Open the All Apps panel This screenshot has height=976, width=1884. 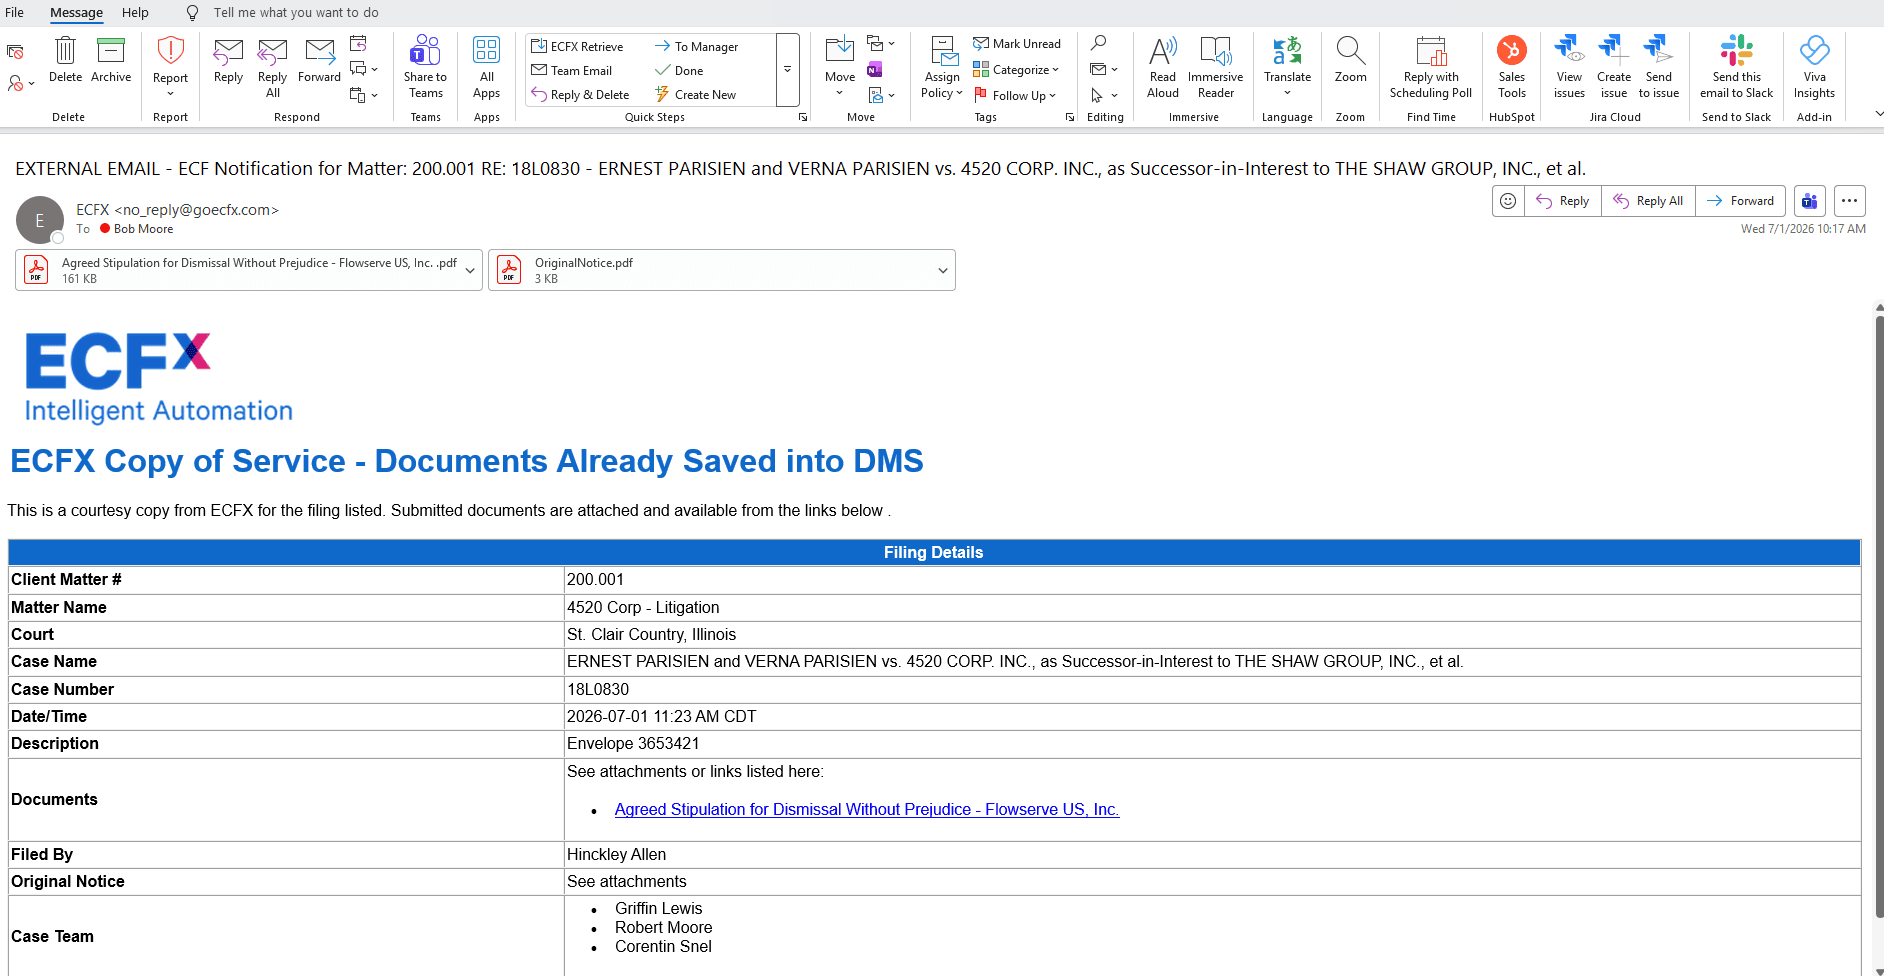486,67
